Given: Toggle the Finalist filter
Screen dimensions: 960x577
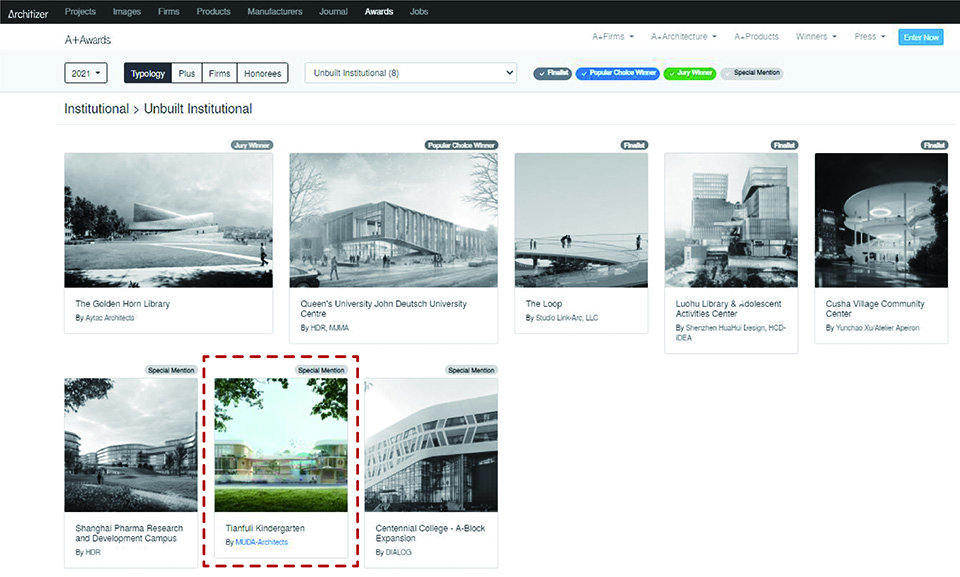Looking at the screenshot, I should [x=552, y=74].
